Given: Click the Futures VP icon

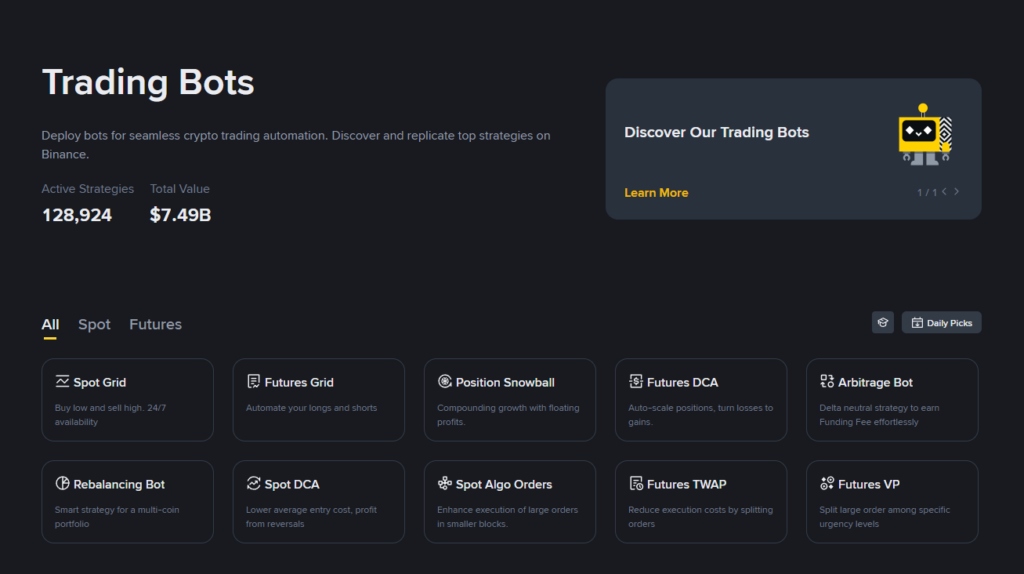Looking at the screenshot, I should [827, 483].
